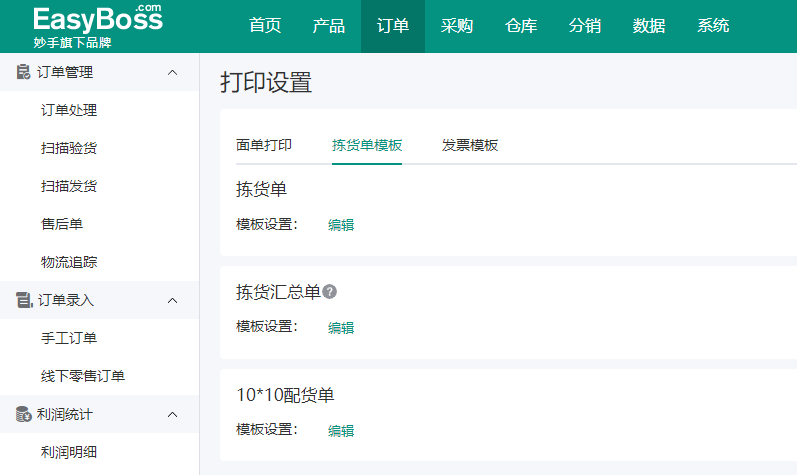The width and height of the screenshot is (797, 475).
Task: Open the 数据 top menu
Action: coord(649,25)
